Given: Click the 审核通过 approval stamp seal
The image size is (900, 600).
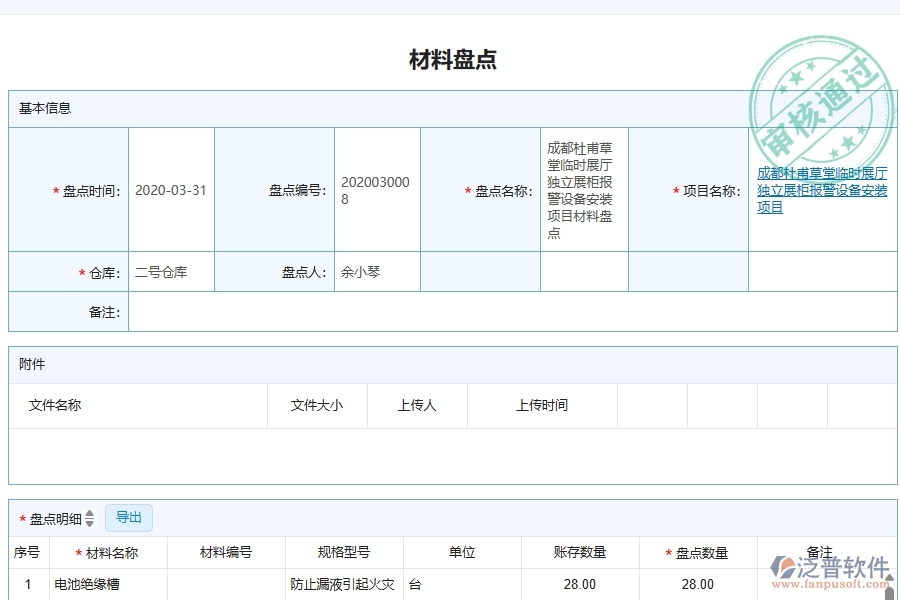Looking at the screenshot, I should coord(820,95).
